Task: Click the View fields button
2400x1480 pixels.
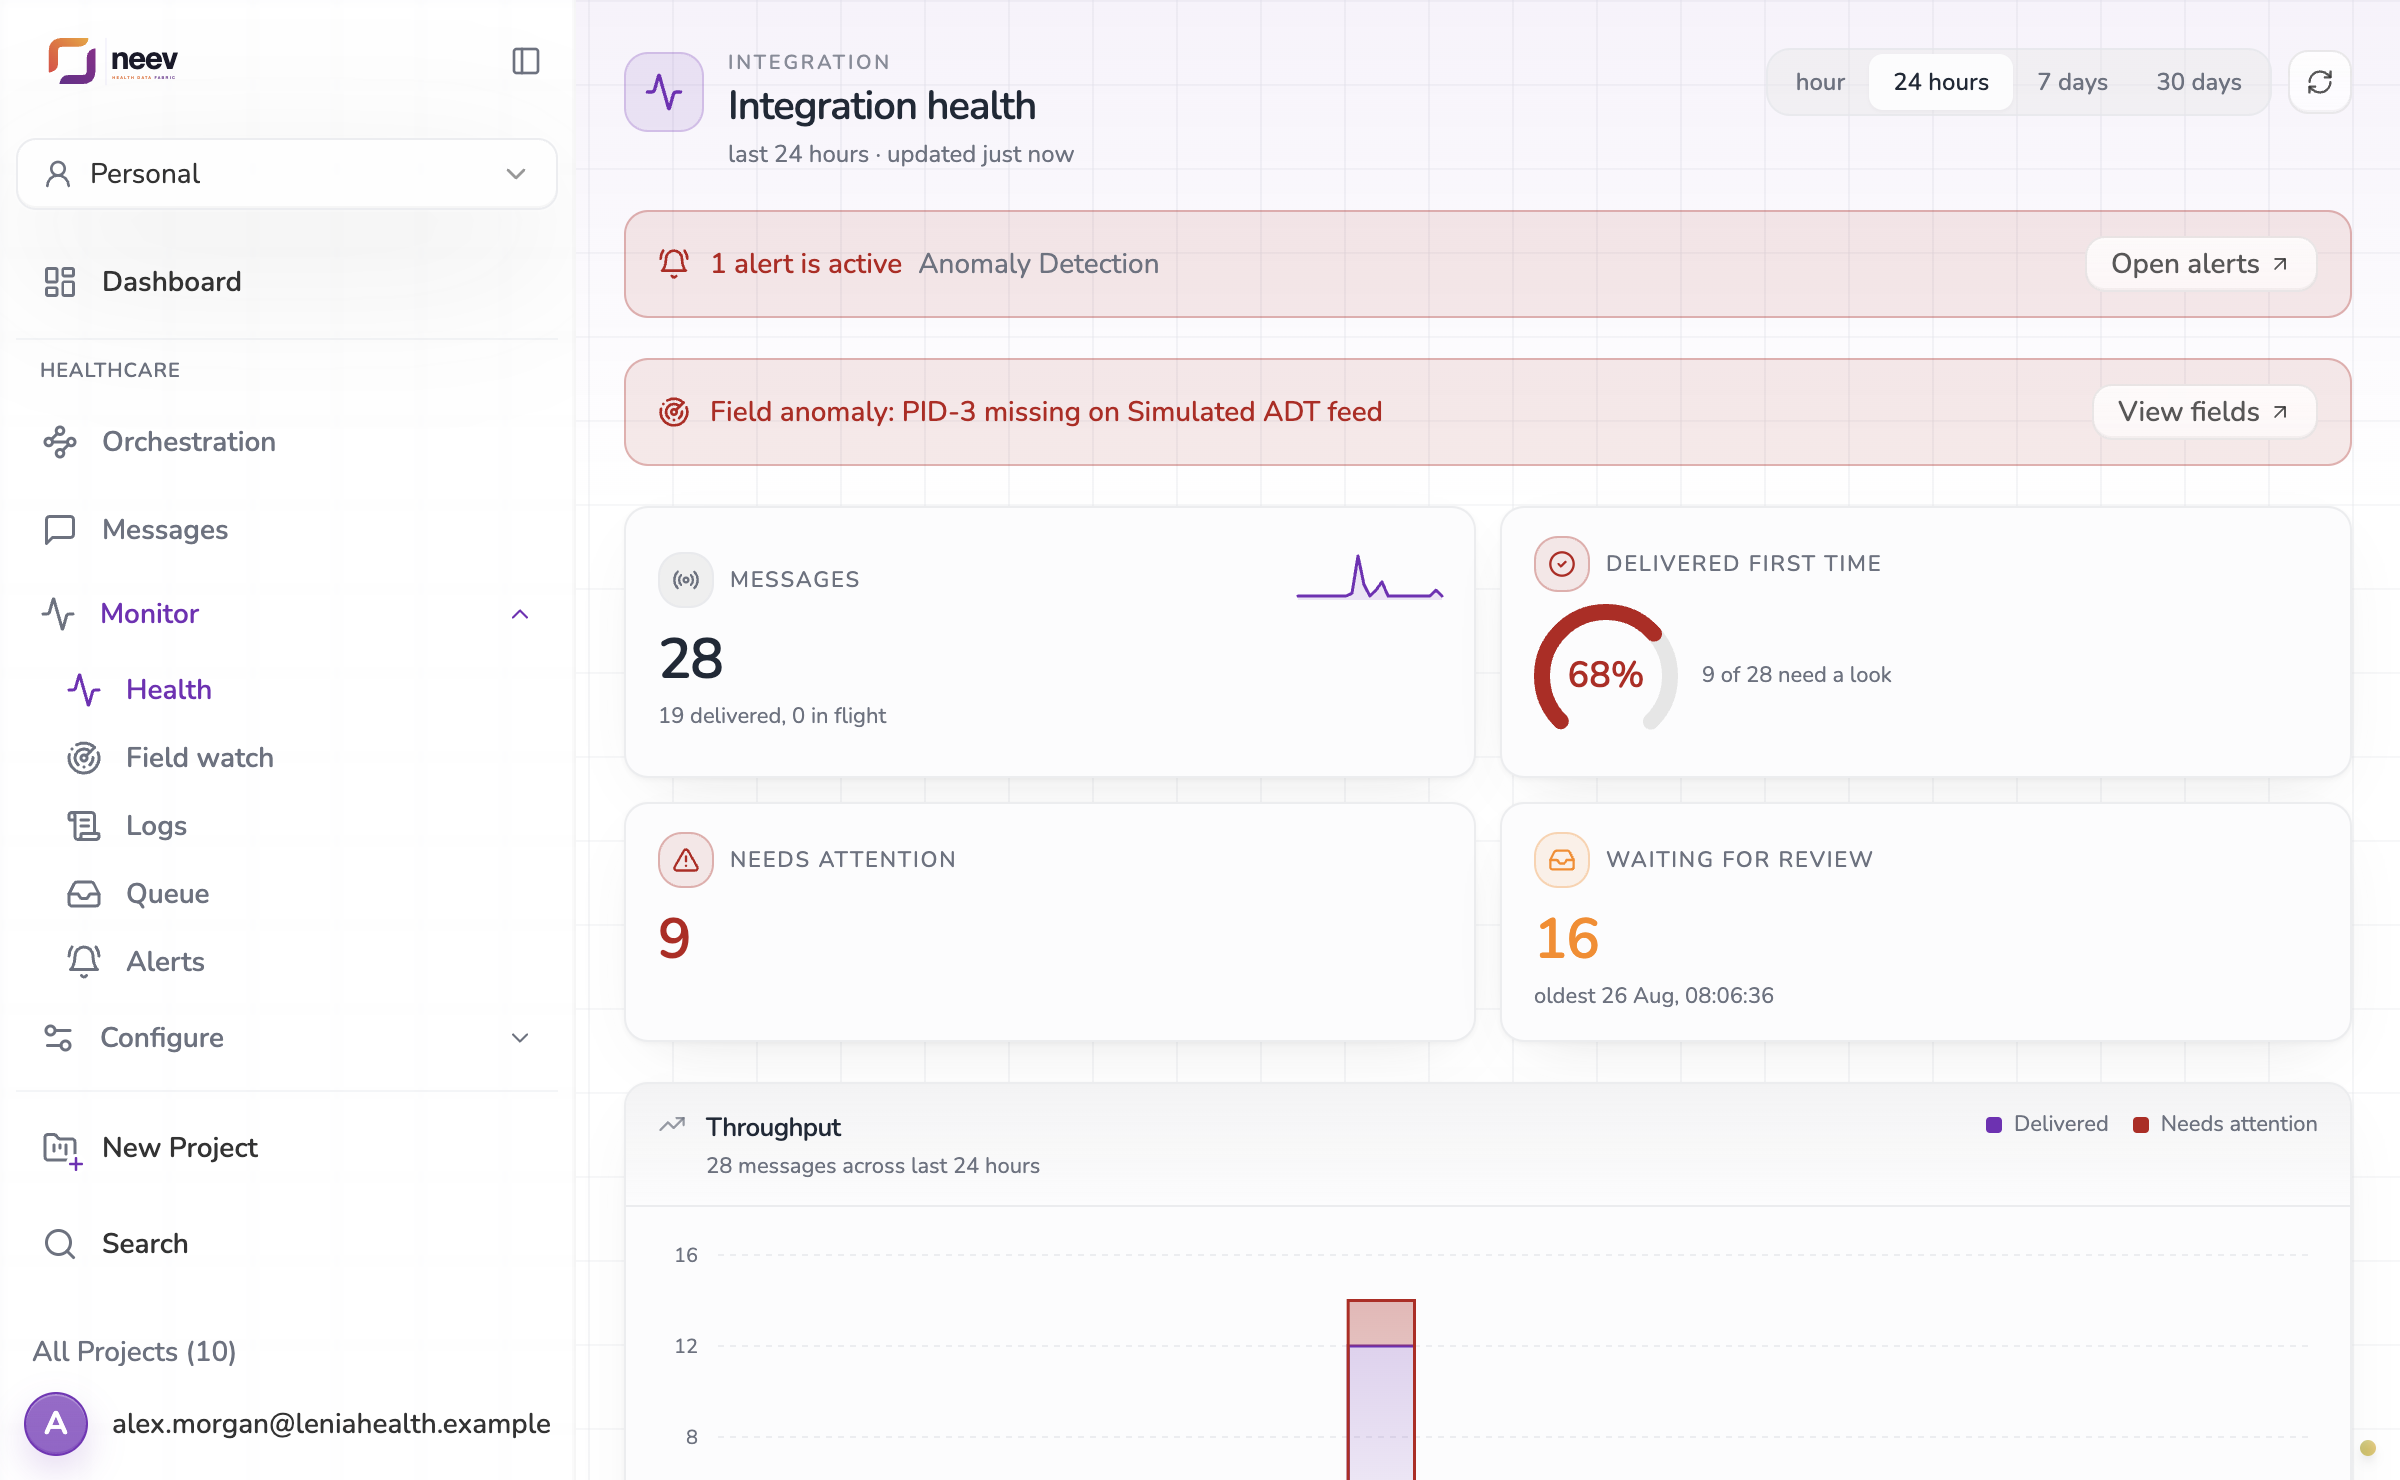Action: pyautogui.click(x=2204, y=412)
